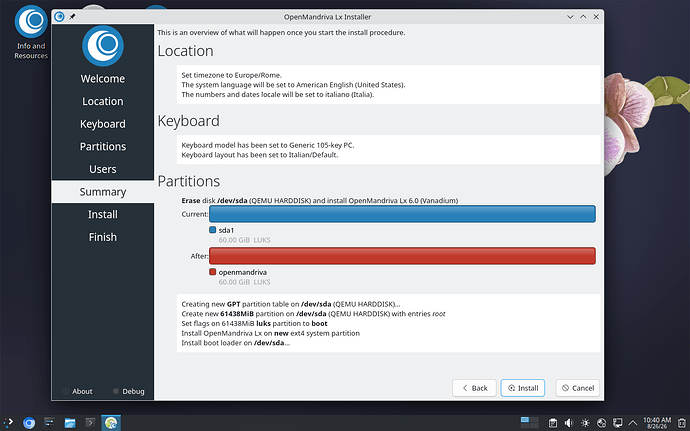Click the 'Create new 61438MiB partition' line

pyautogui.click(x=313, y=314)
